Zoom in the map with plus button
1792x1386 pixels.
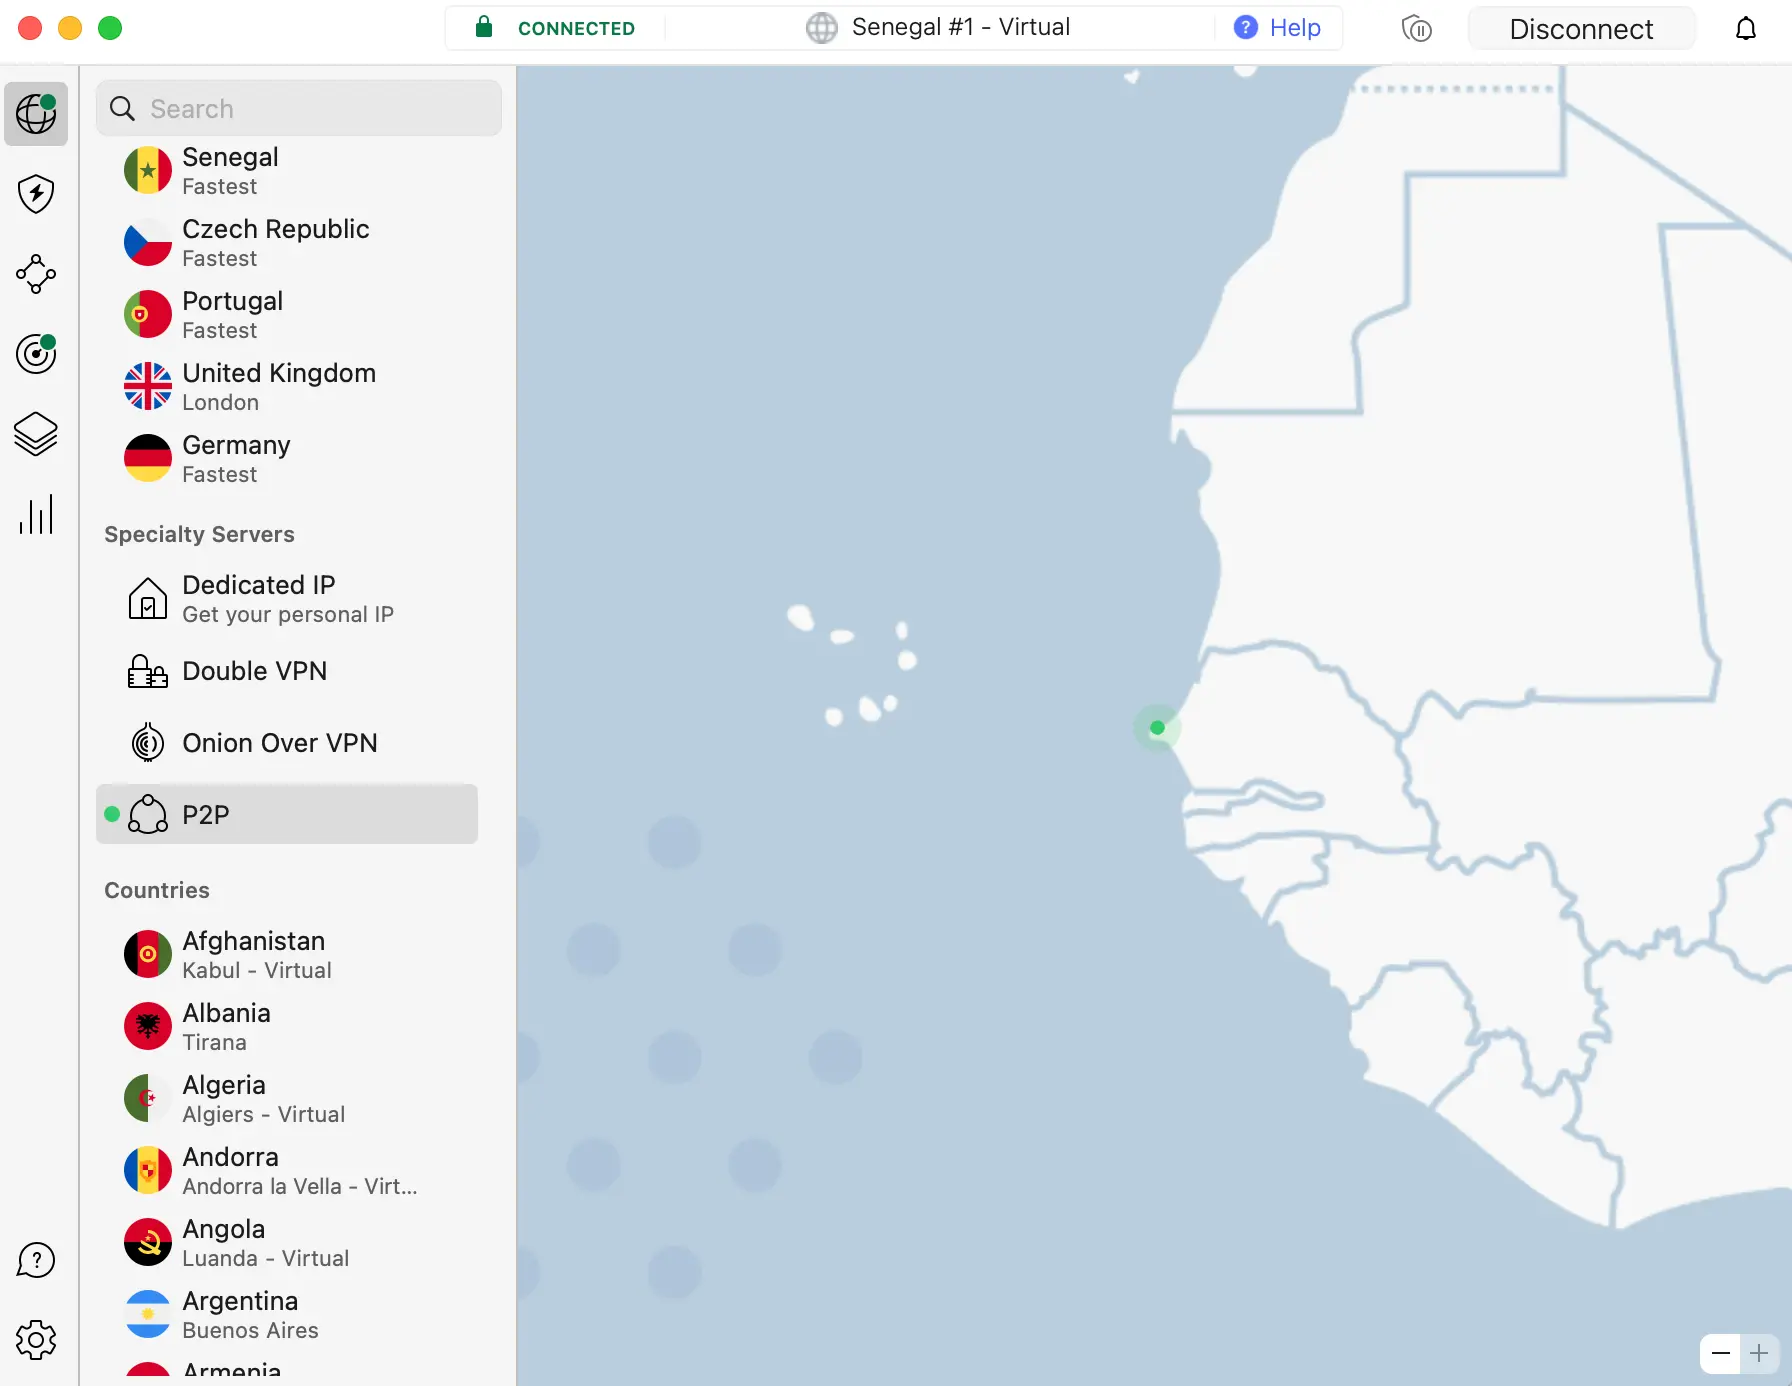pyautogui.click(x=1759, y=1354)
